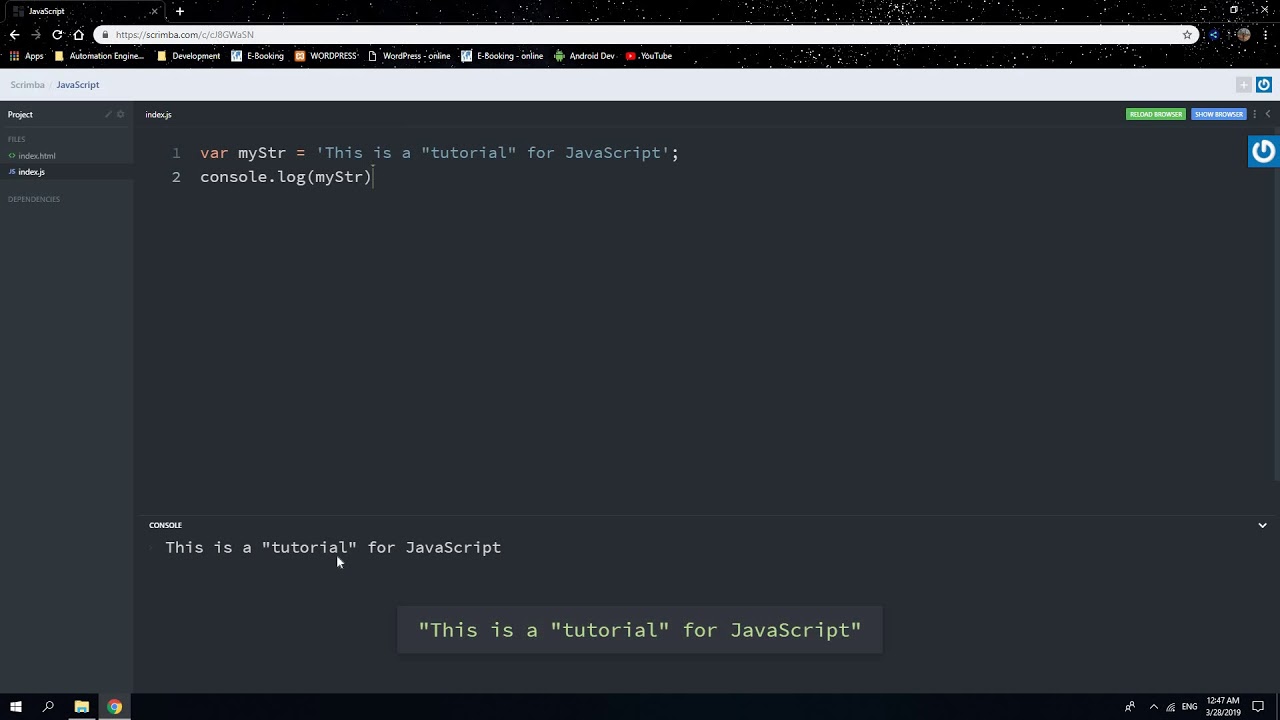Open the Windows Action Center notifications
The width and height of the screenshot is (1280, 720).
(1259, 707)
